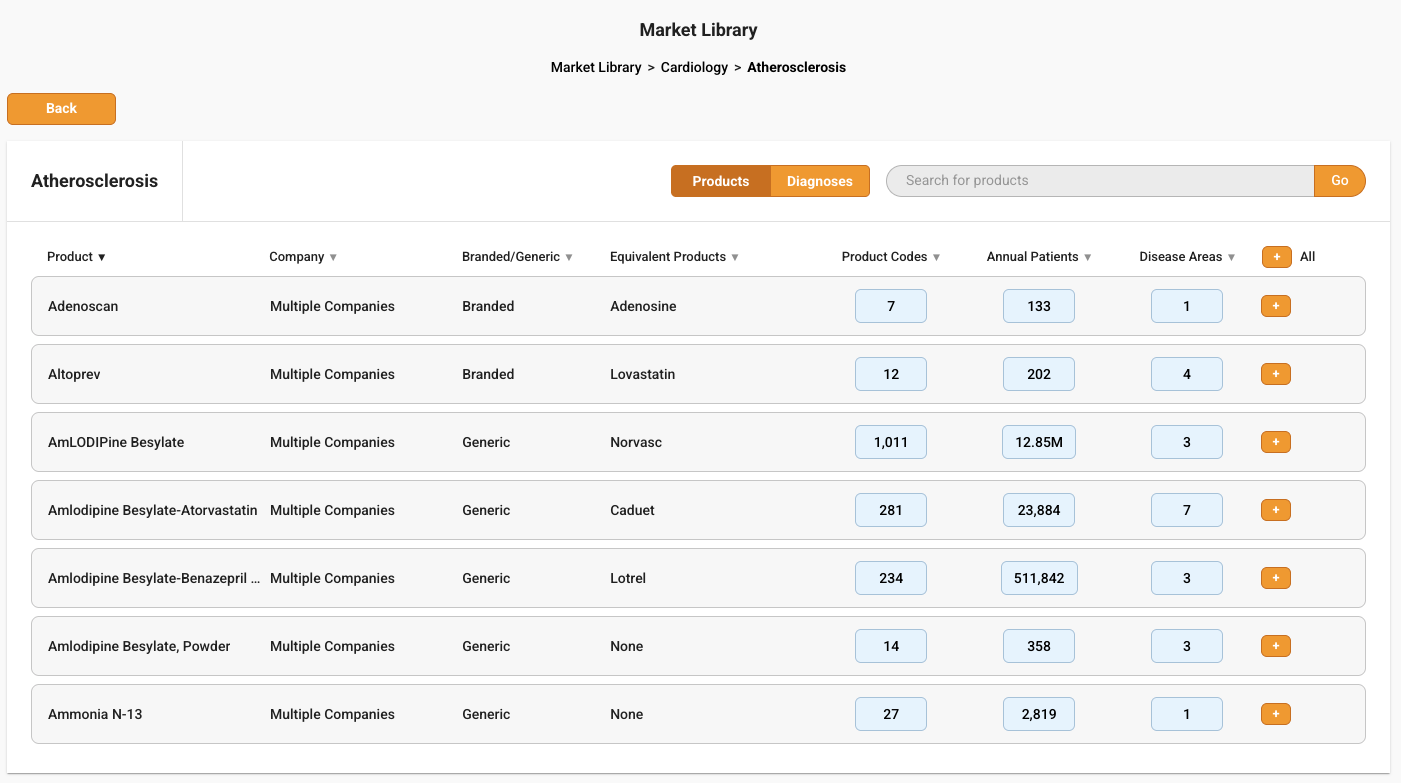Sort by the Product column arrow
1401x783 pixels.
102,258
